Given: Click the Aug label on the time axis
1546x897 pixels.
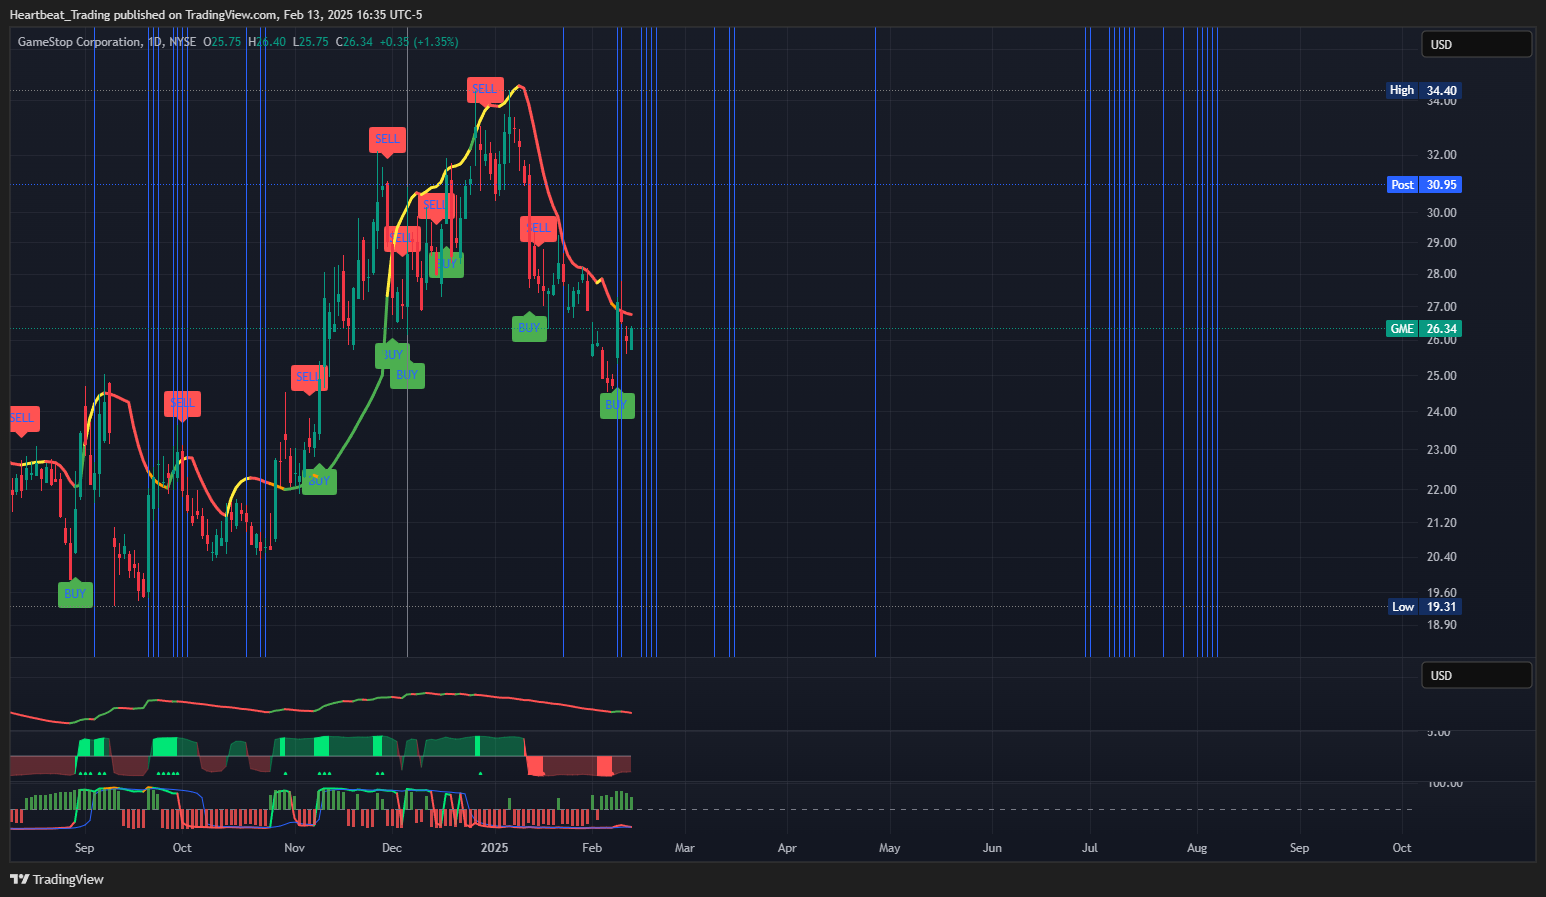Looking at the screenshot, I should (x=1197, y=848).
